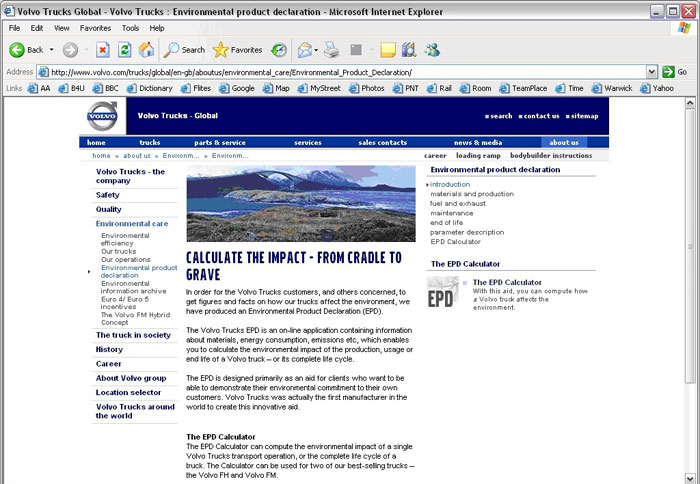
Task: Open the B4U links bar shortcut
Action: point(71,88)
